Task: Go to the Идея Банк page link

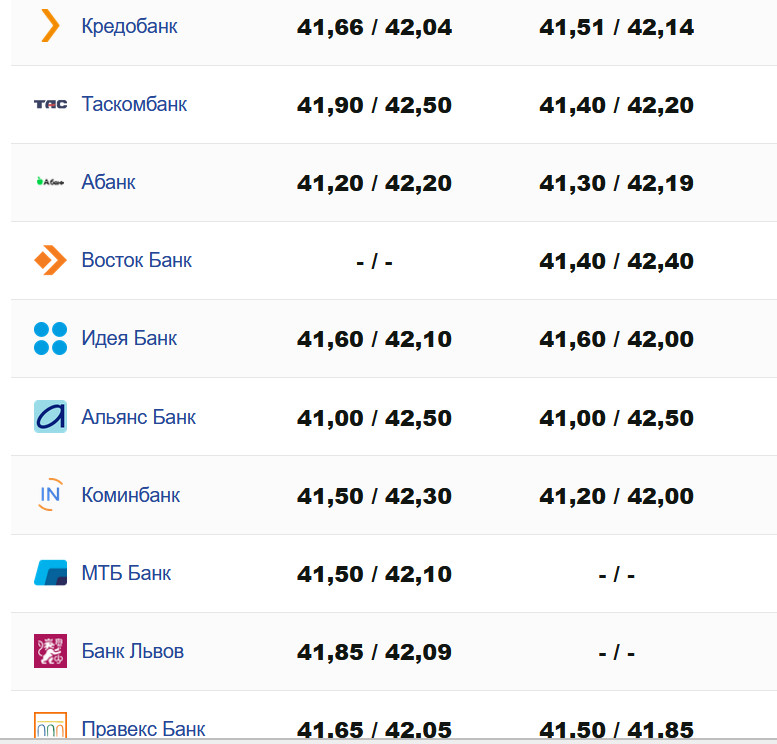Action: pos(129,338)
